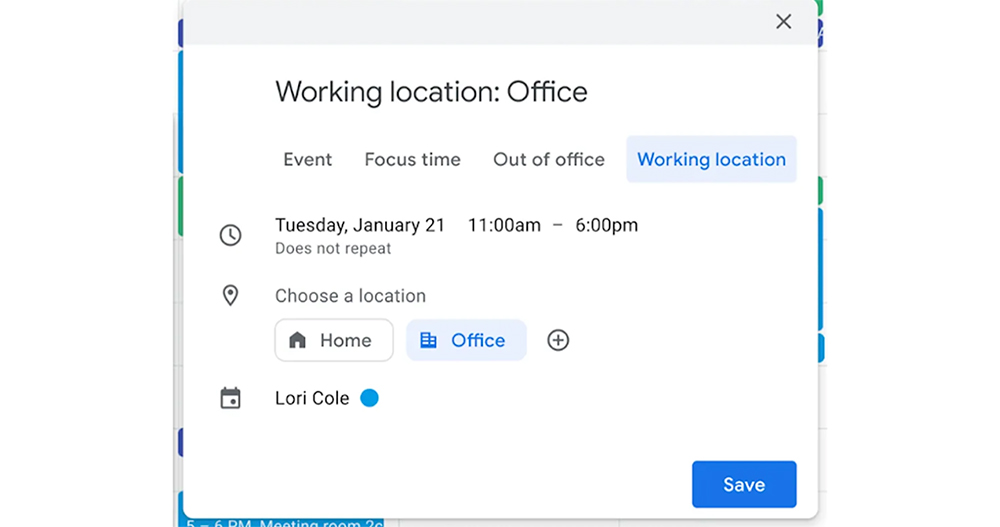Click the clock icon beside date

pyautogui.click(x=230, y=235)
